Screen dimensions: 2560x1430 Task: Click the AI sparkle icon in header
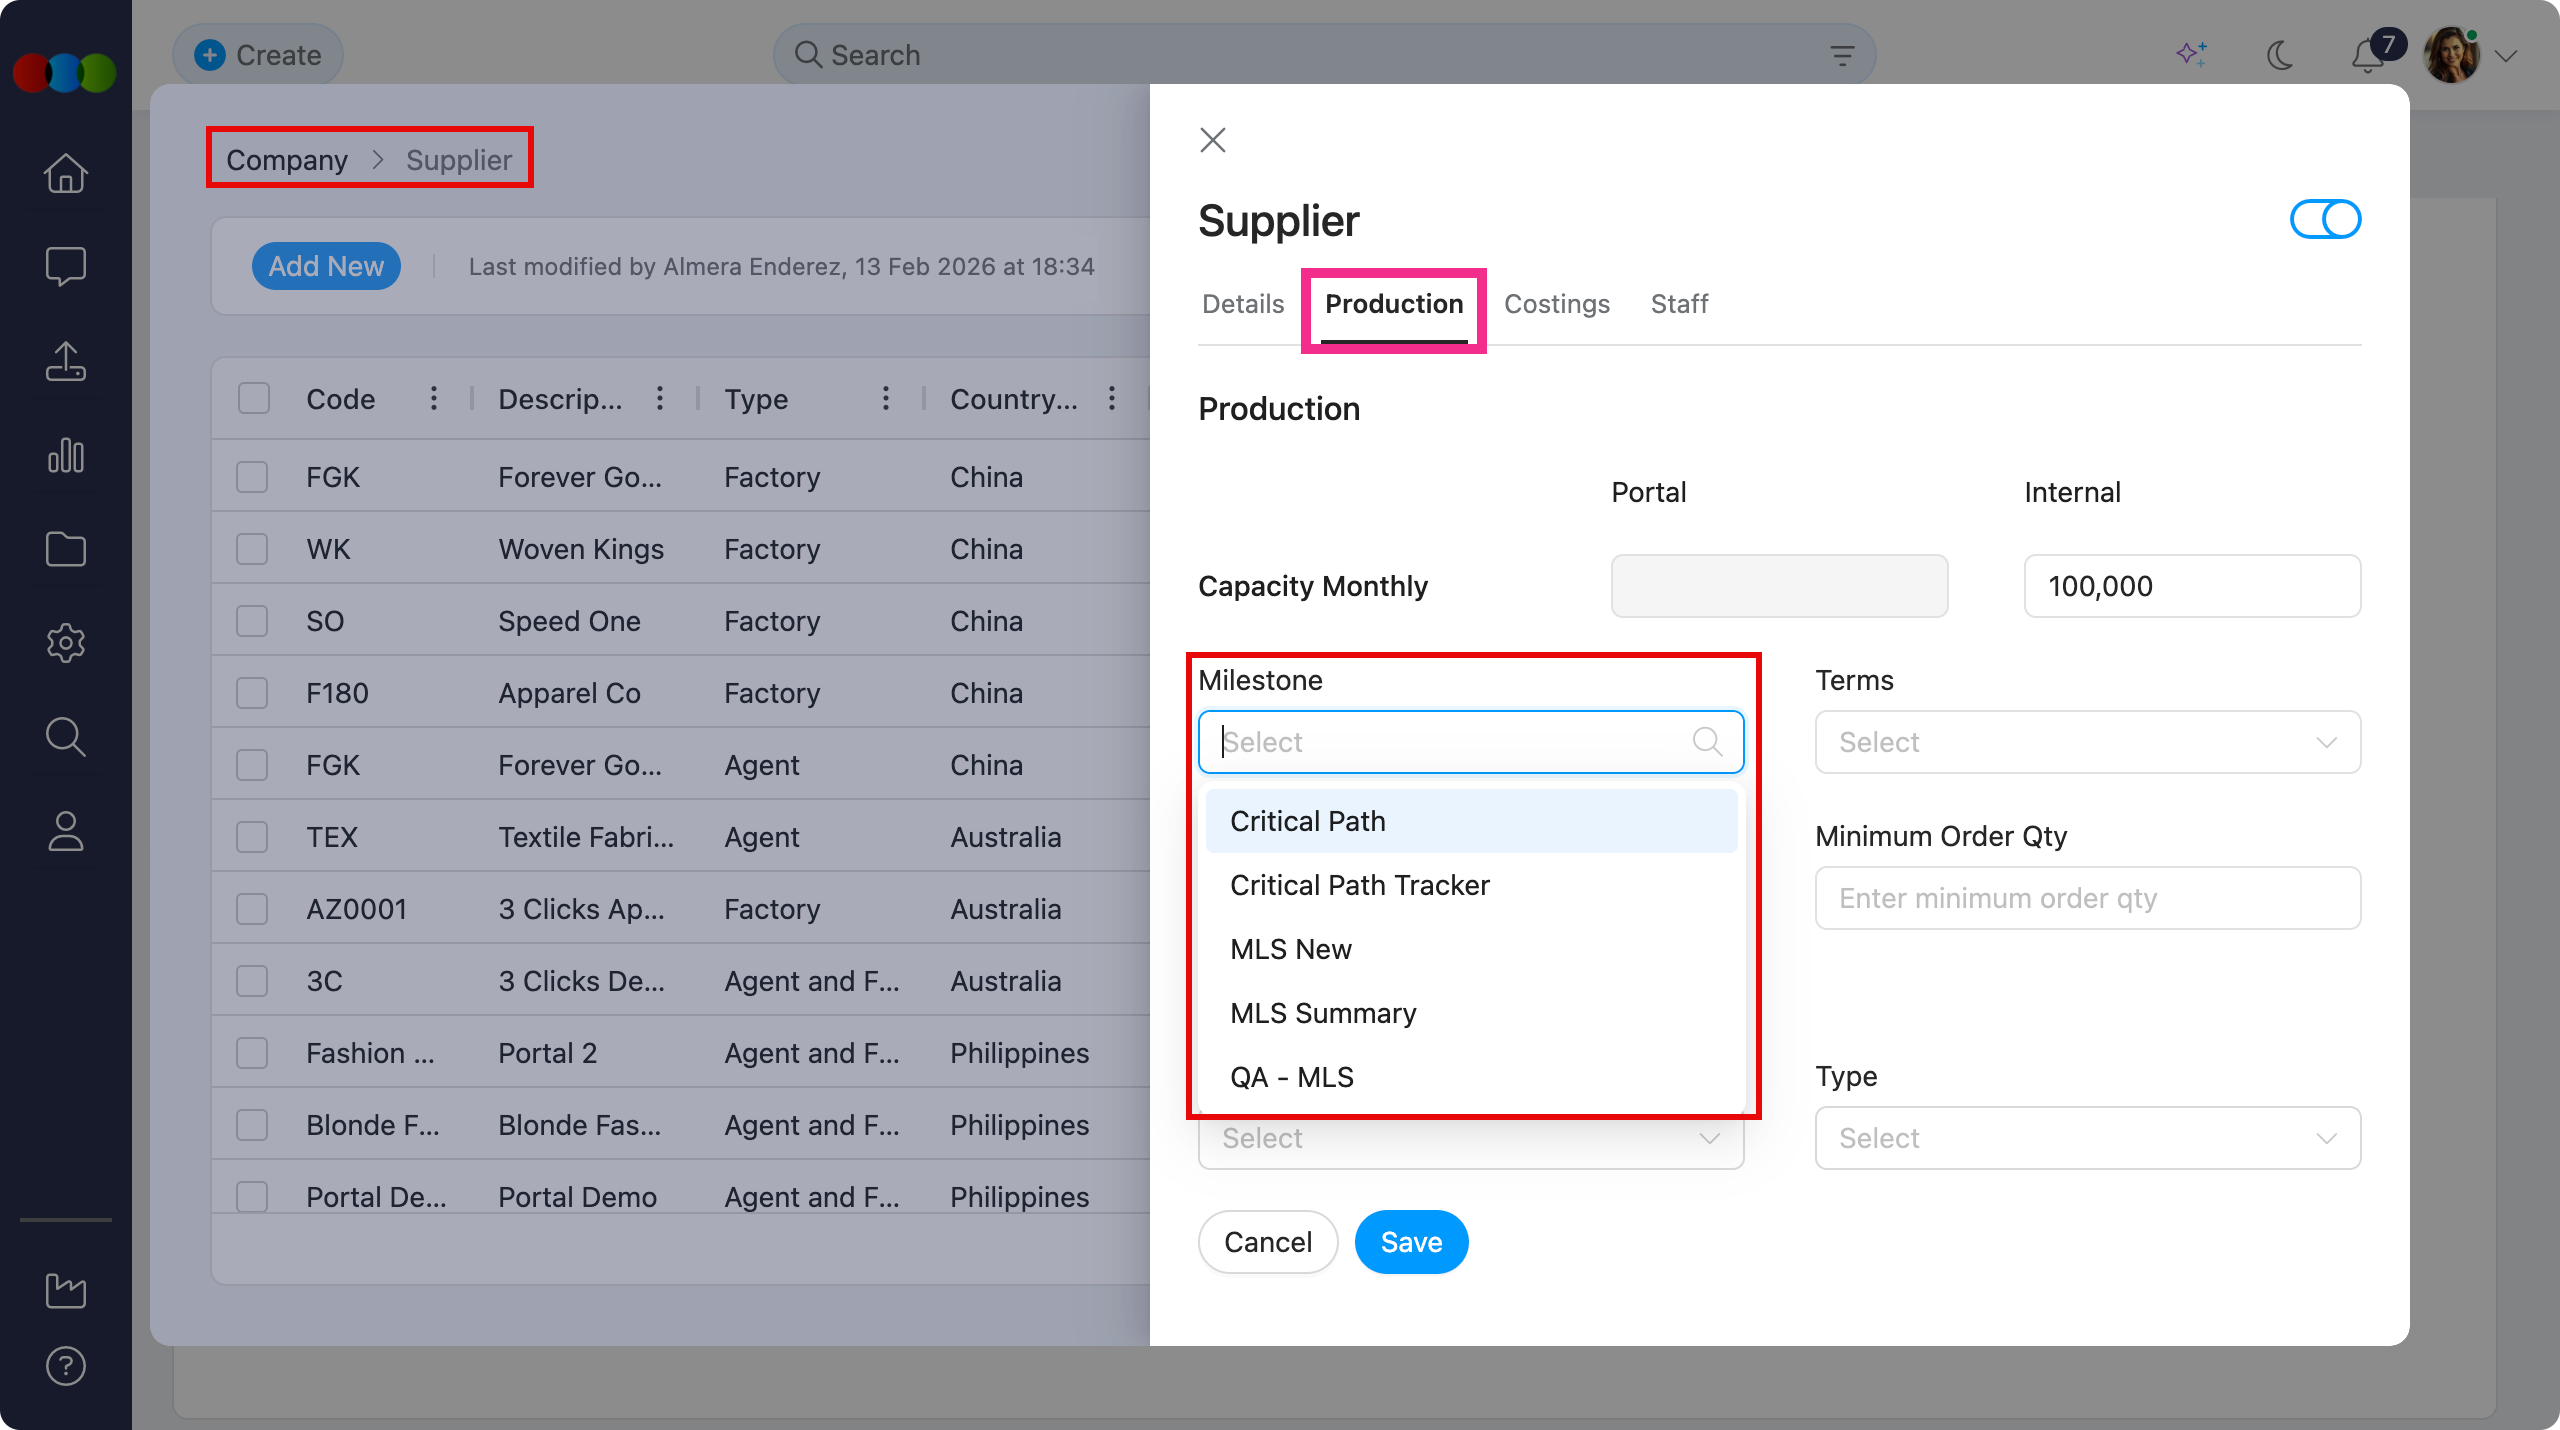pyautogui.click(x=2192, y=54)
